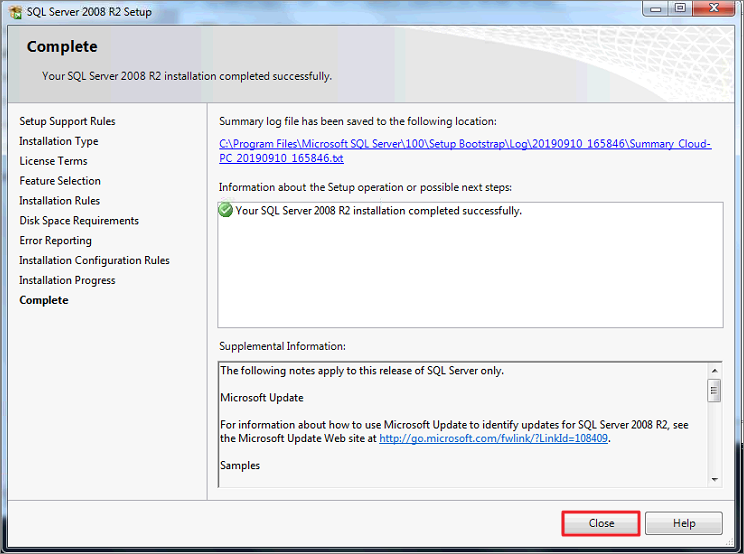Image resolution: width=744 pixels, height=554 pixels.
Task: Select the Installation Rules step
Action: click(59, 201)
